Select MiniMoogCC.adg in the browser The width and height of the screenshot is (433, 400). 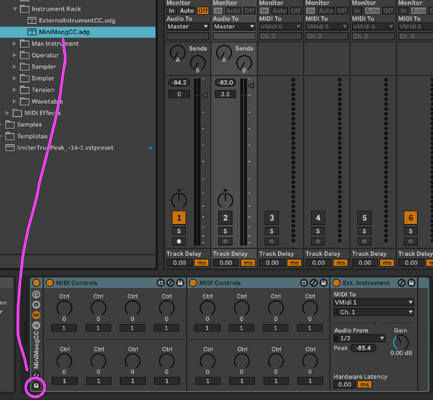tap(78, 32)
